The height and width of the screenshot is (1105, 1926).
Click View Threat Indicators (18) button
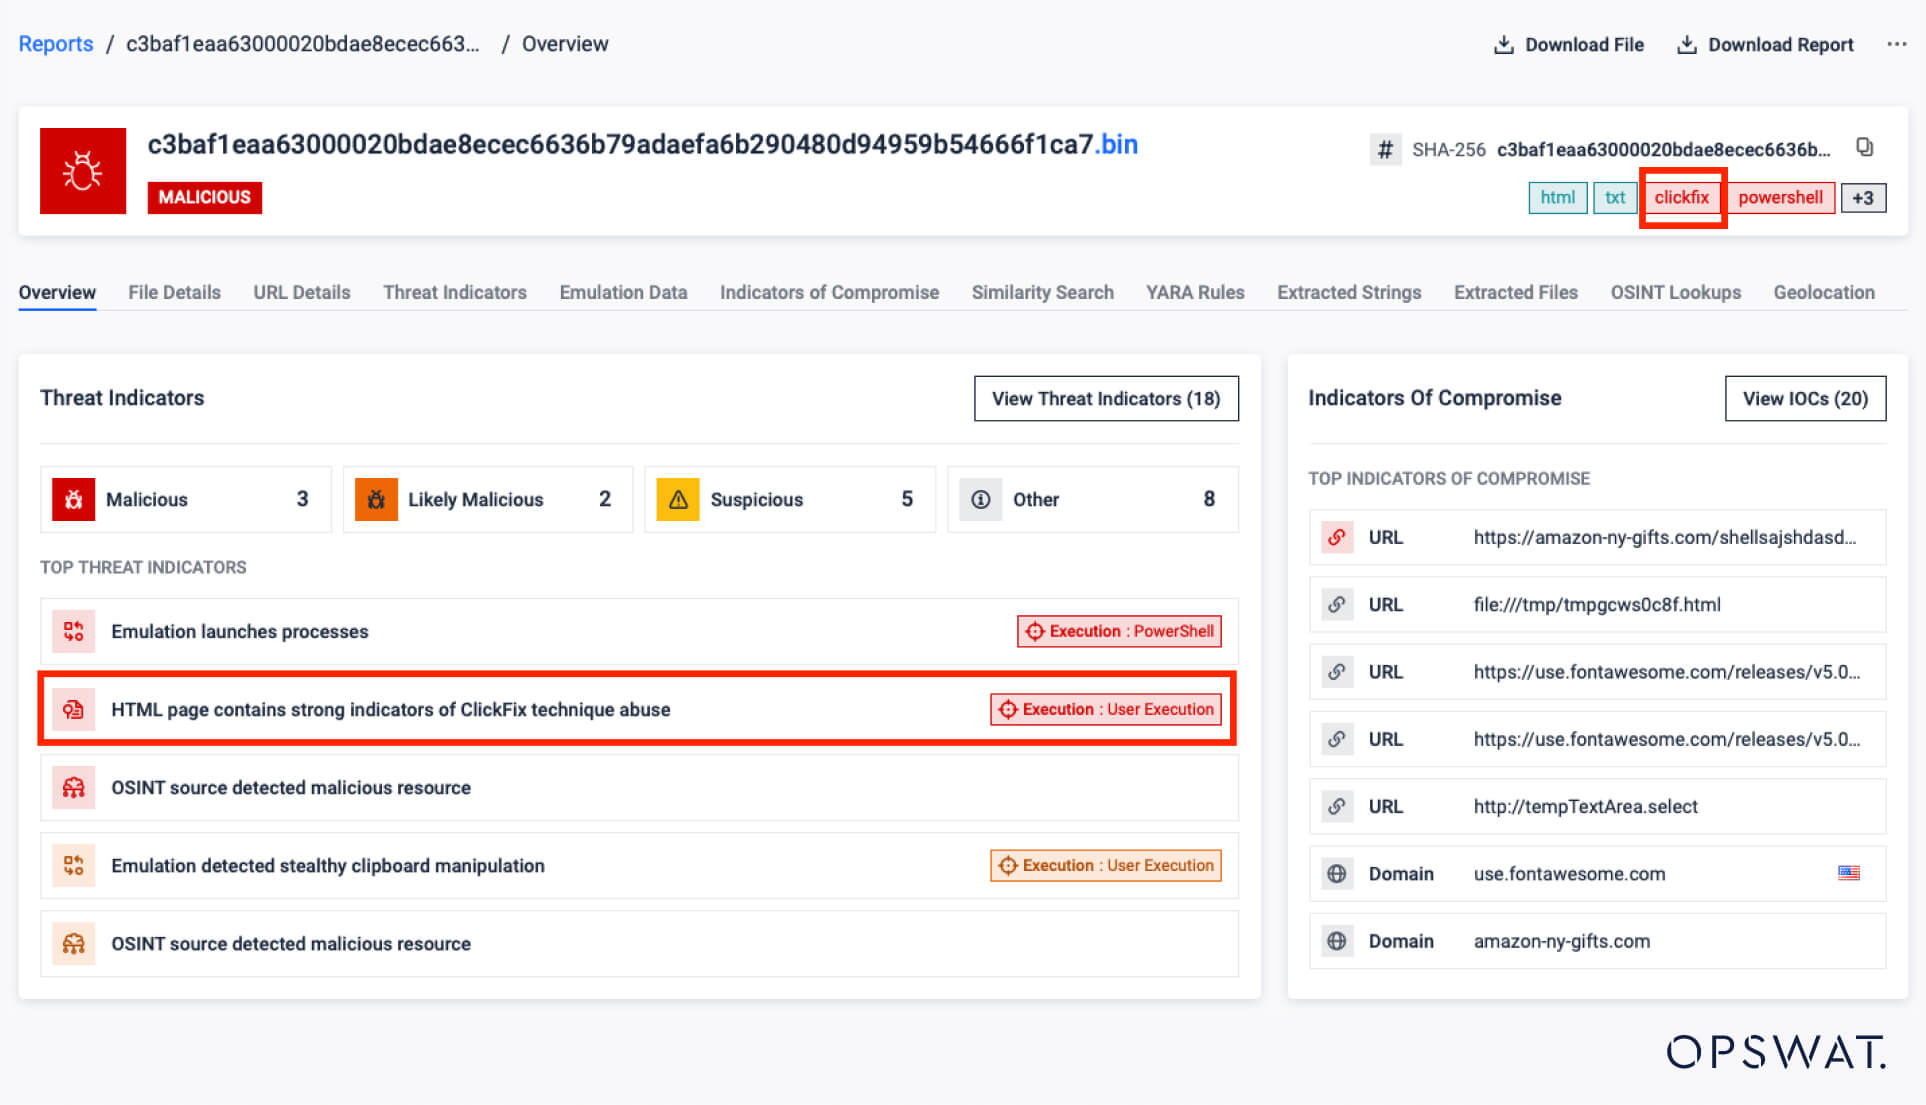click(x=1106, y=398)
